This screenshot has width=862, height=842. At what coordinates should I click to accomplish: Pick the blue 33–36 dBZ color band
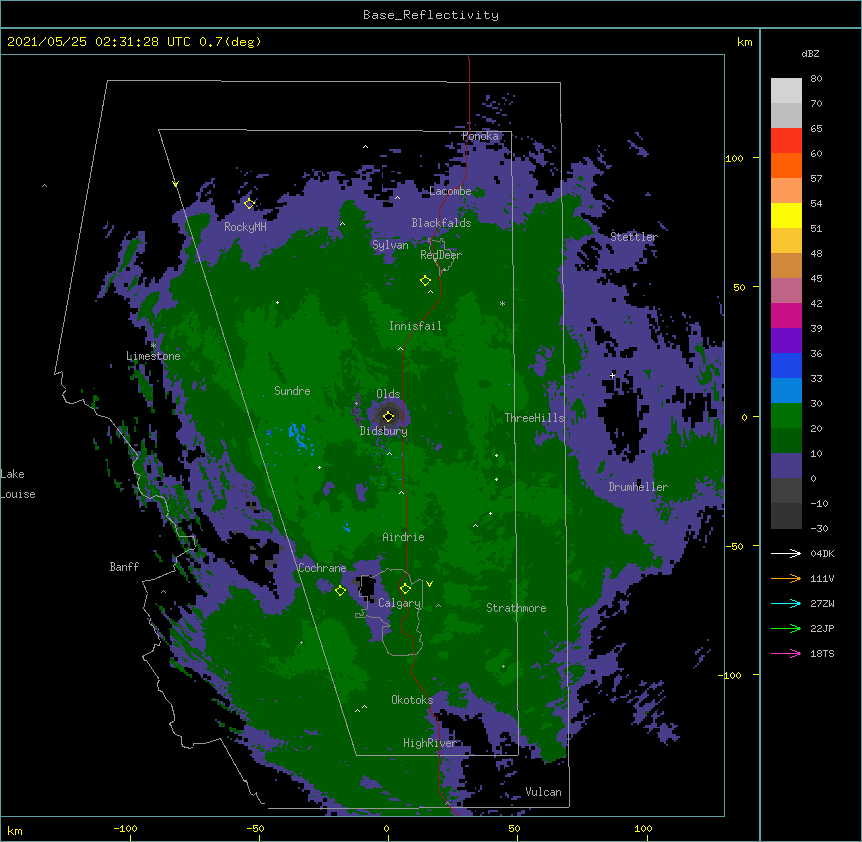pyautogui.click(x=786, y=365)
